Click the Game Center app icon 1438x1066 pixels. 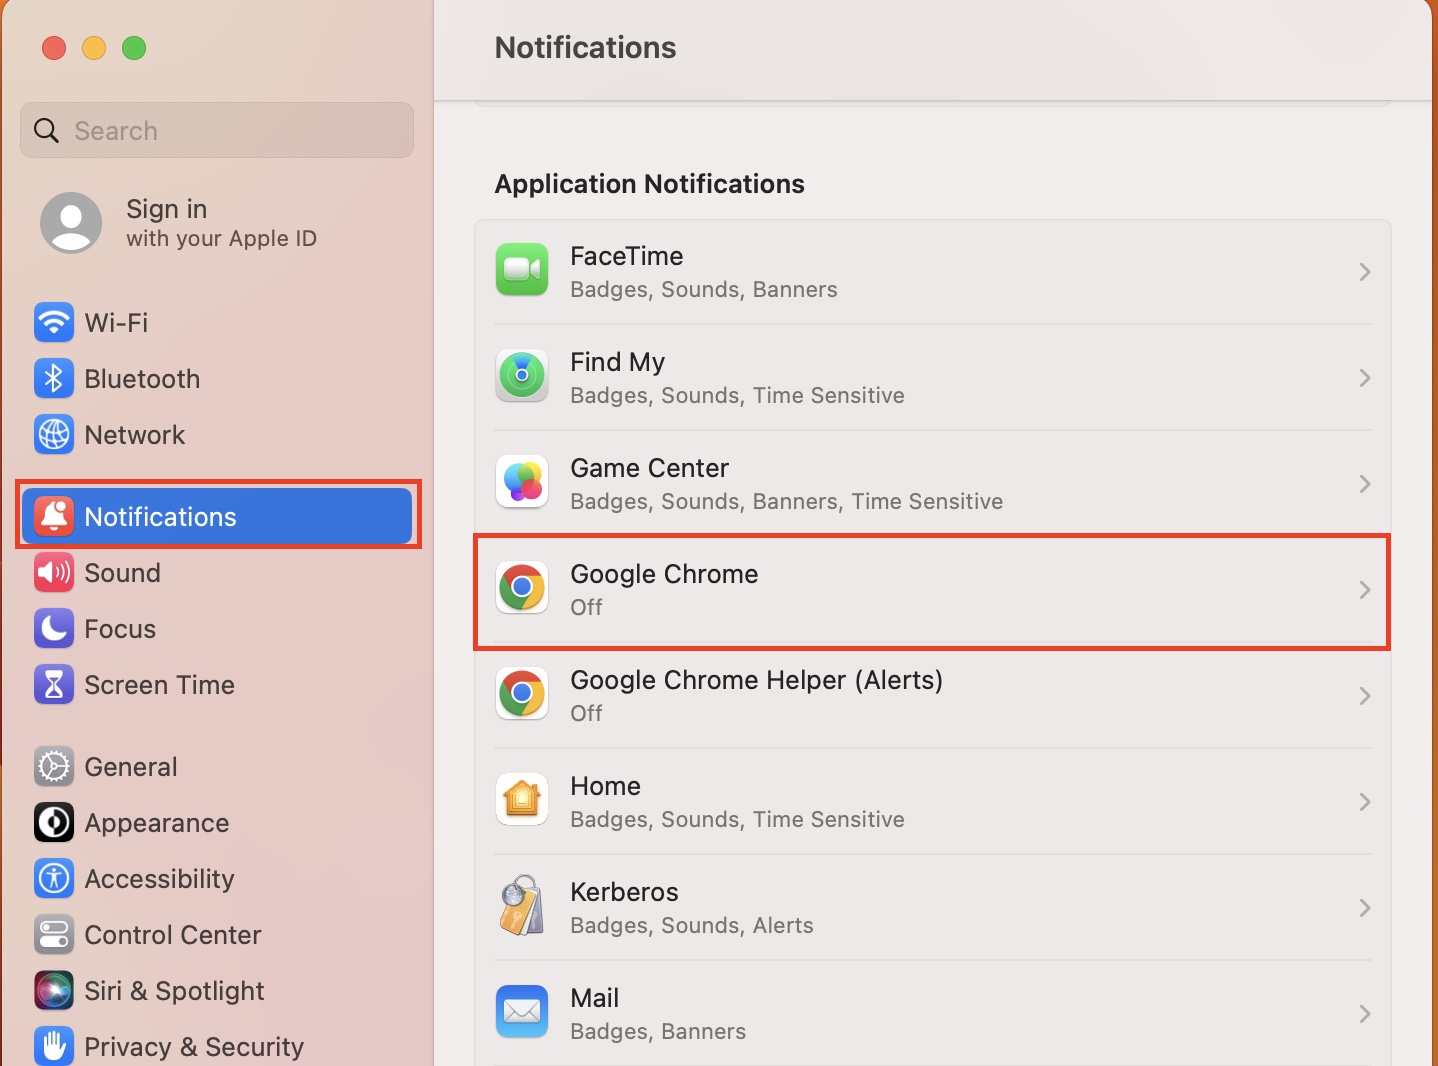click(x=522, y=482)
